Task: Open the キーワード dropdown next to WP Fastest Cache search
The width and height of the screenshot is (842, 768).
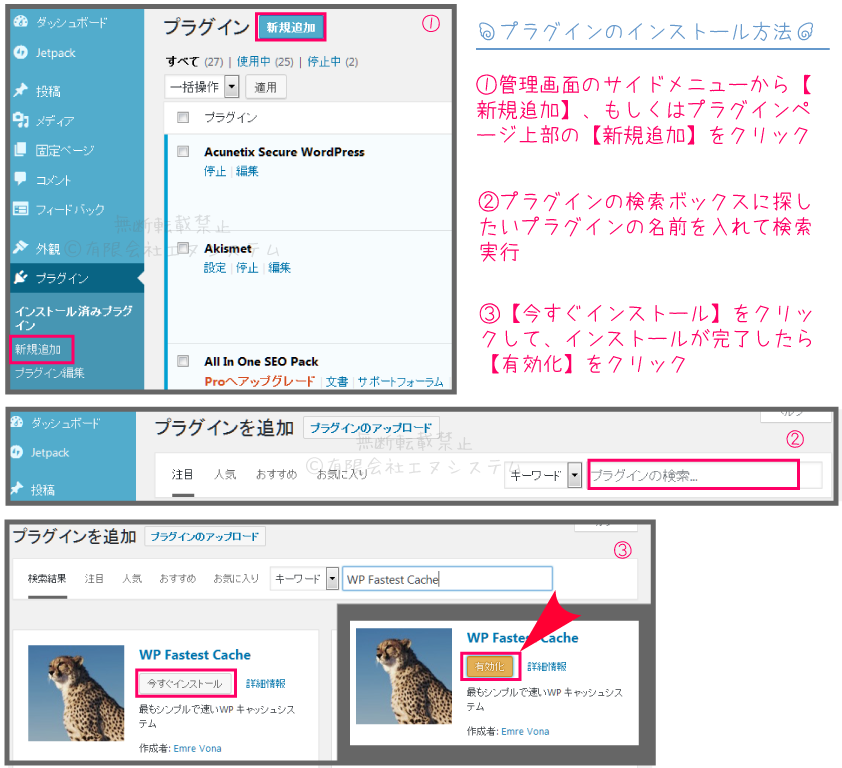Action: [304, 579]
